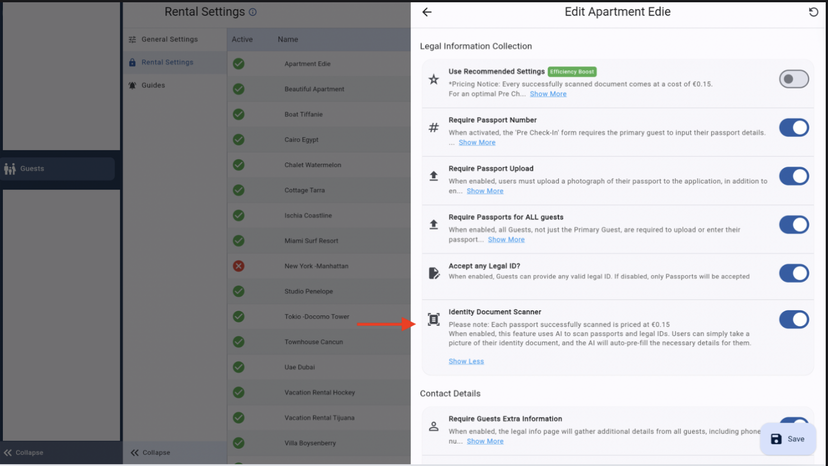Screen dimensions: 828x466
Task: Open General Settings in the sidebar
Action: [x=169, y=40]
